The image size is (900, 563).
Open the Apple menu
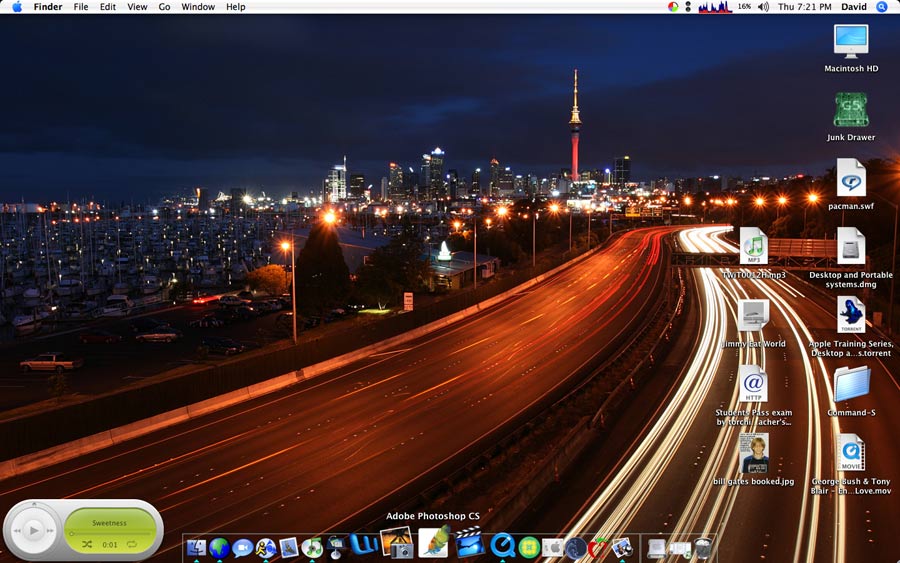pyautogui.click(x=16, y=7)
